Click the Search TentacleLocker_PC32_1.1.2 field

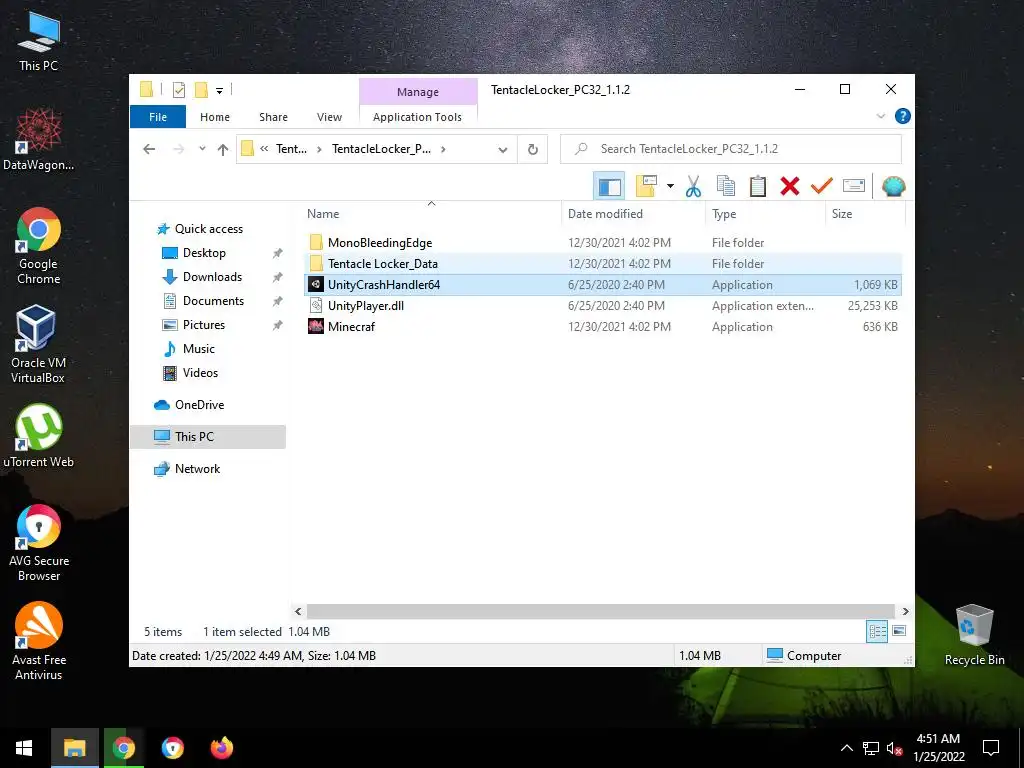click(x=731, y=150)
